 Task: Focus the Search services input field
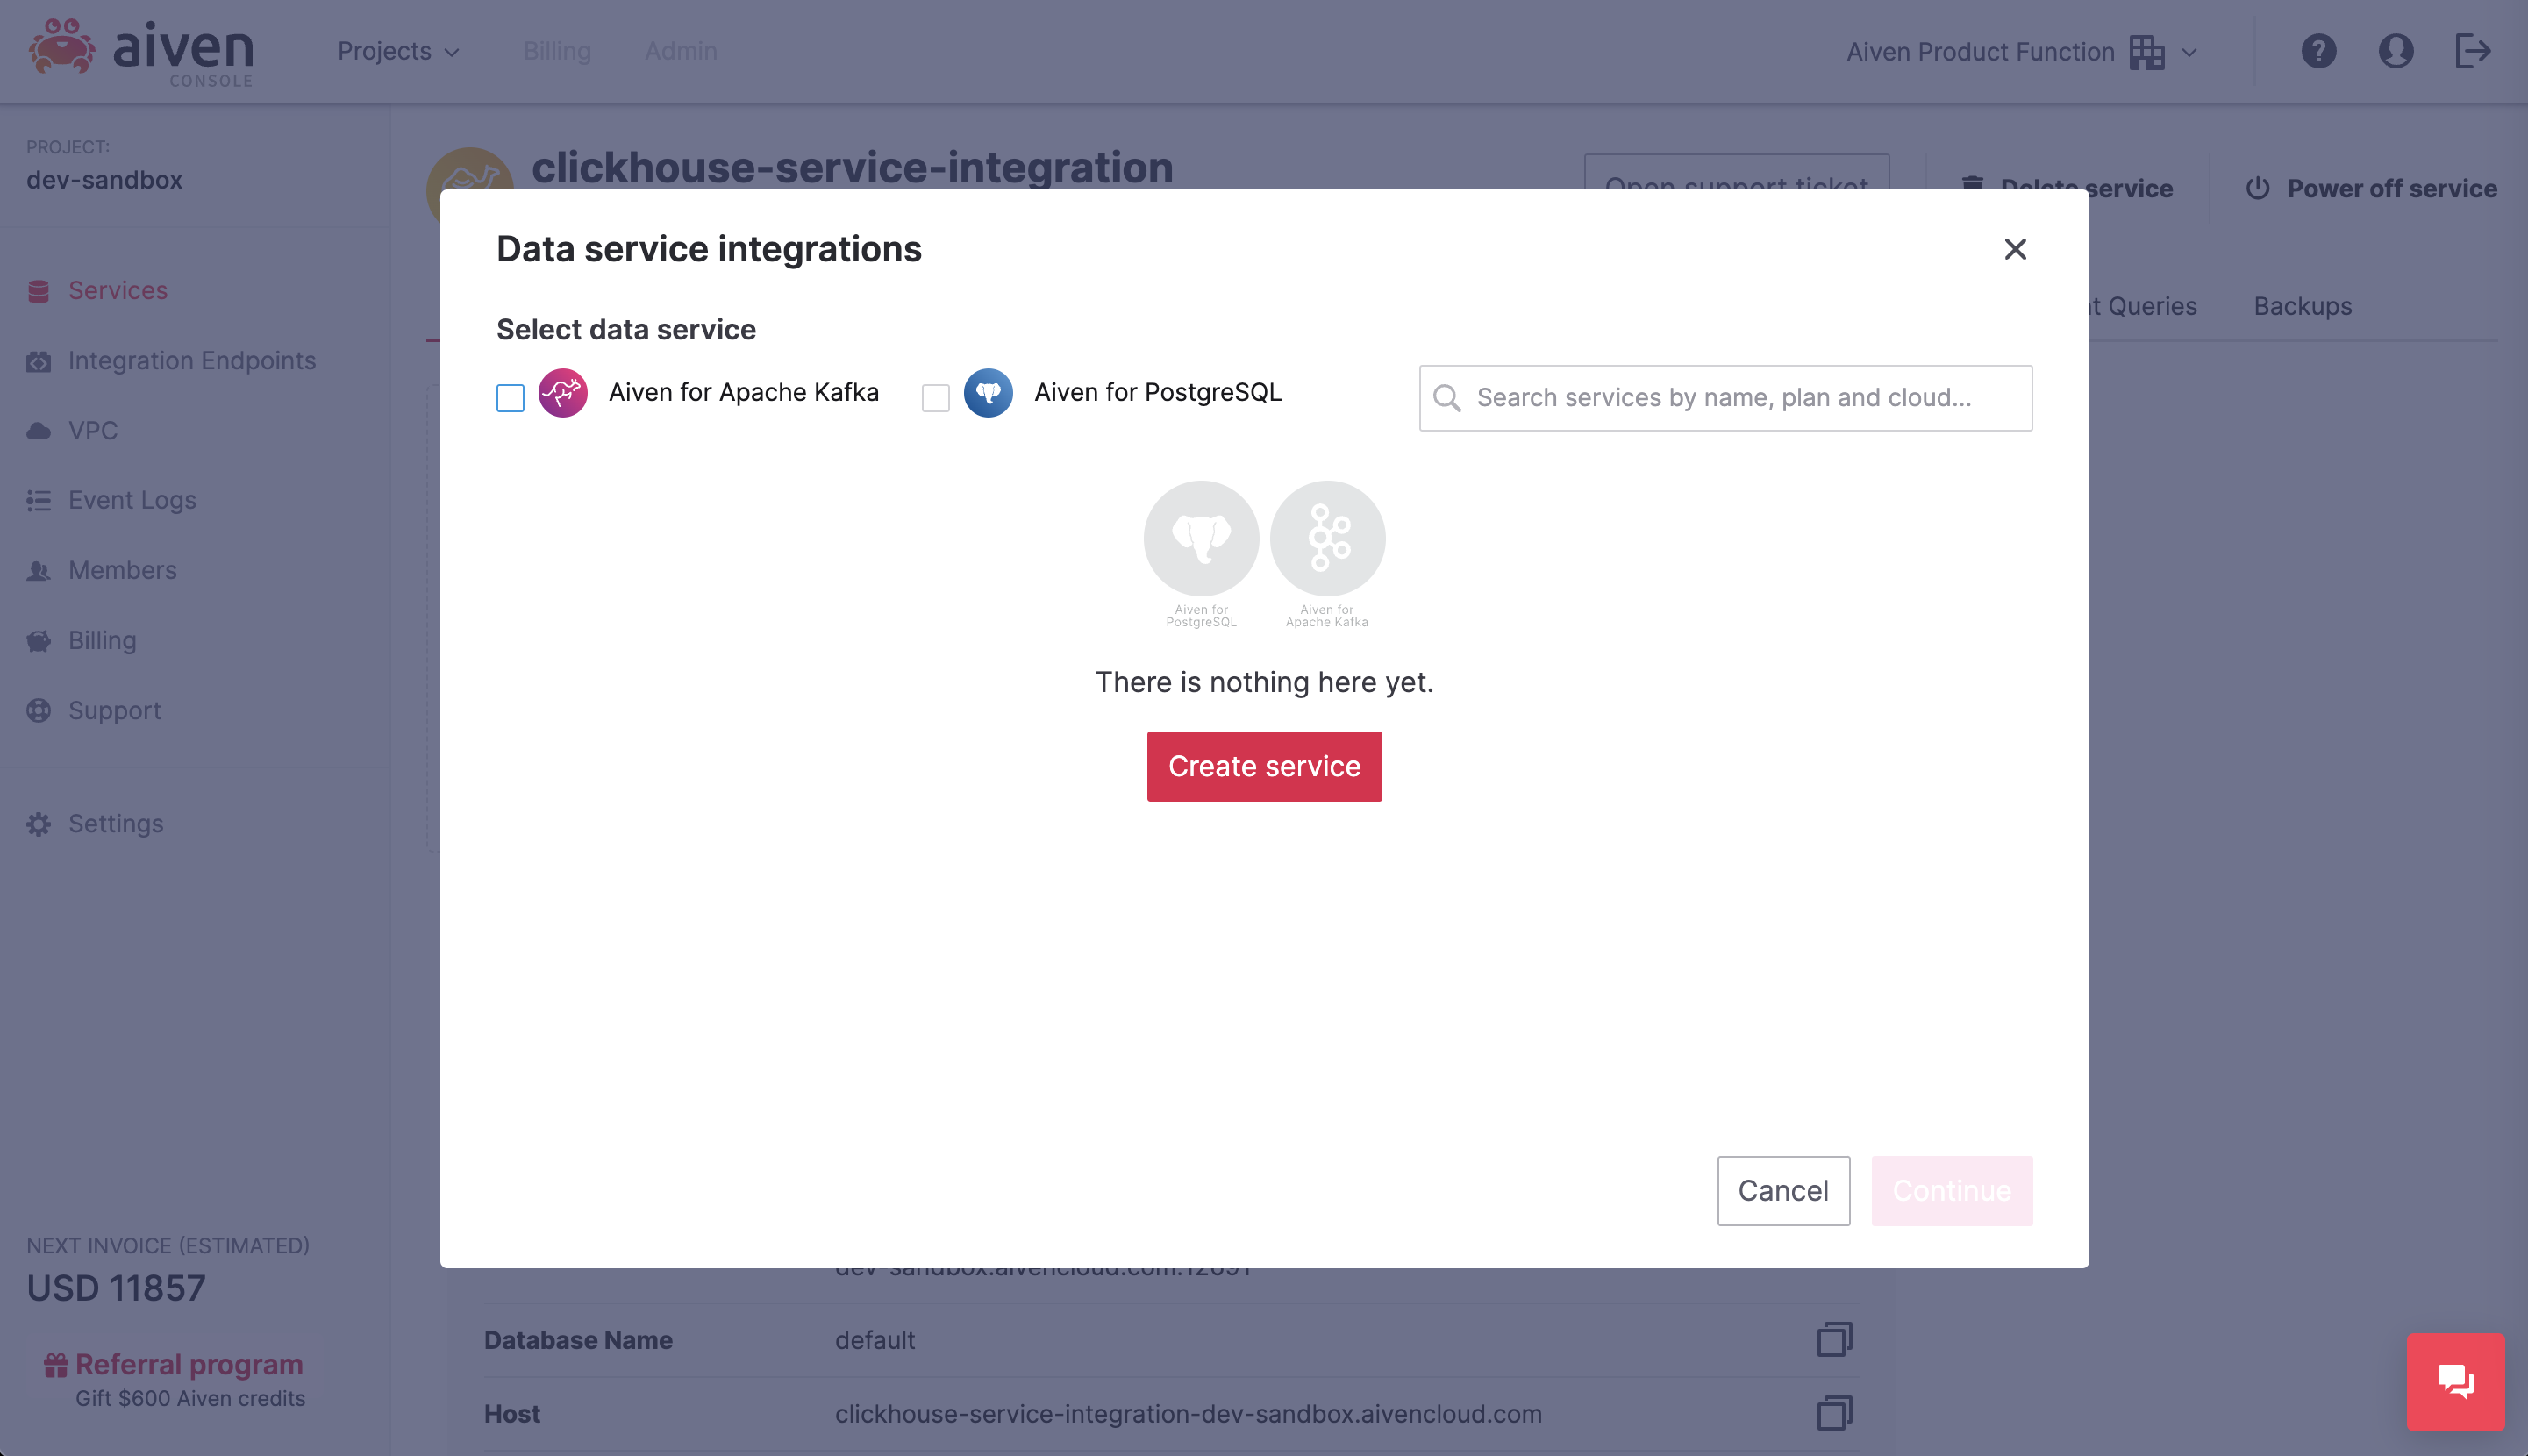point(1725,398)
